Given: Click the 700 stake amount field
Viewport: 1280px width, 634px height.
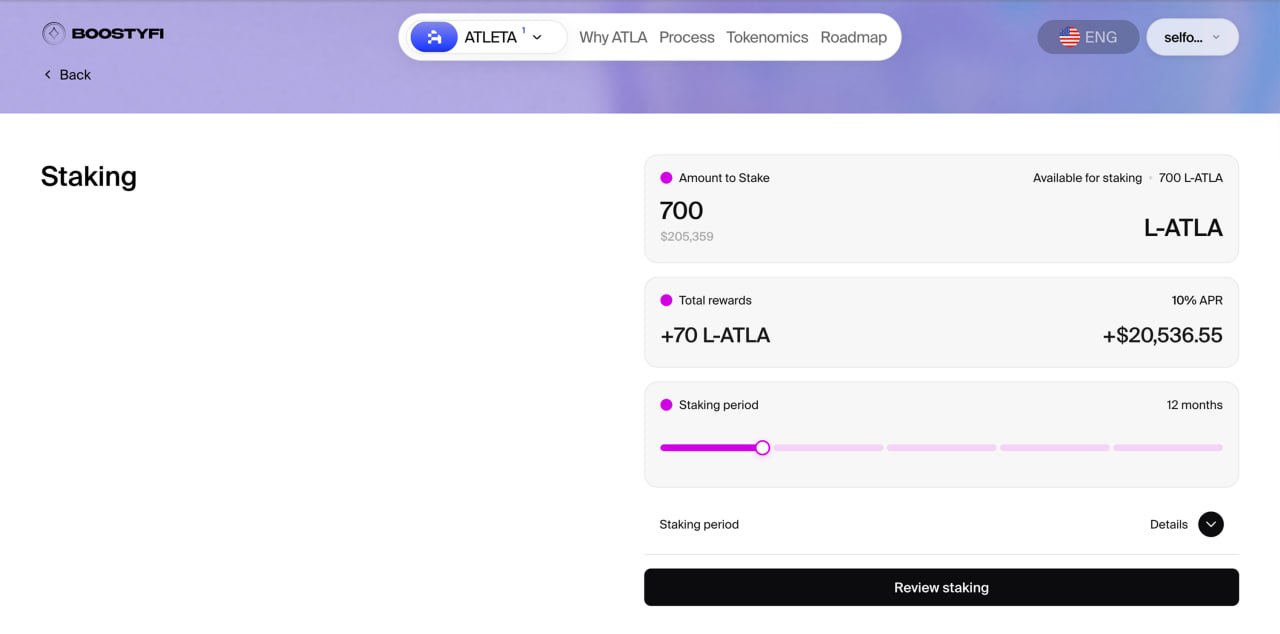Looking at the screenshot, I should [x=682, y=211].
